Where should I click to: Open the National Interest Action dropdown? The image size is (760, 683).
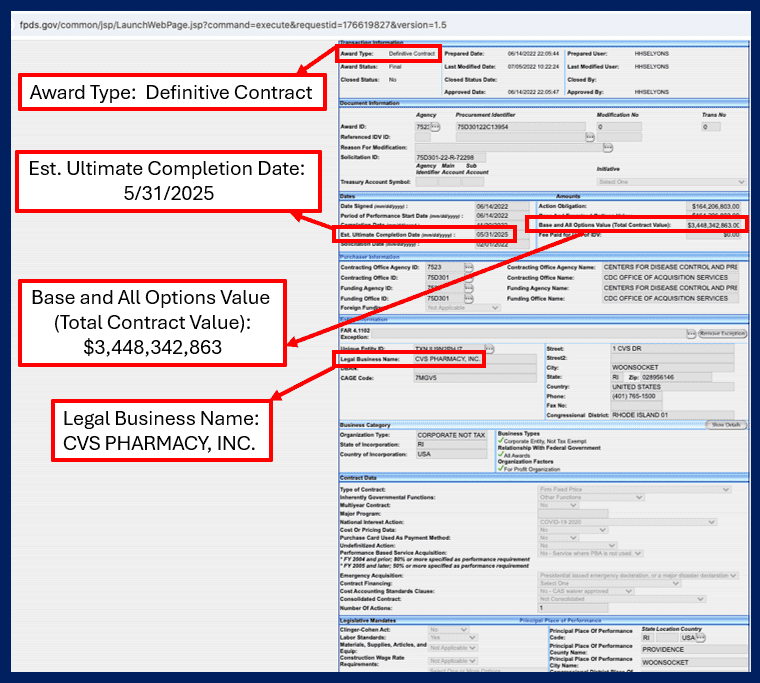[627, 522]
